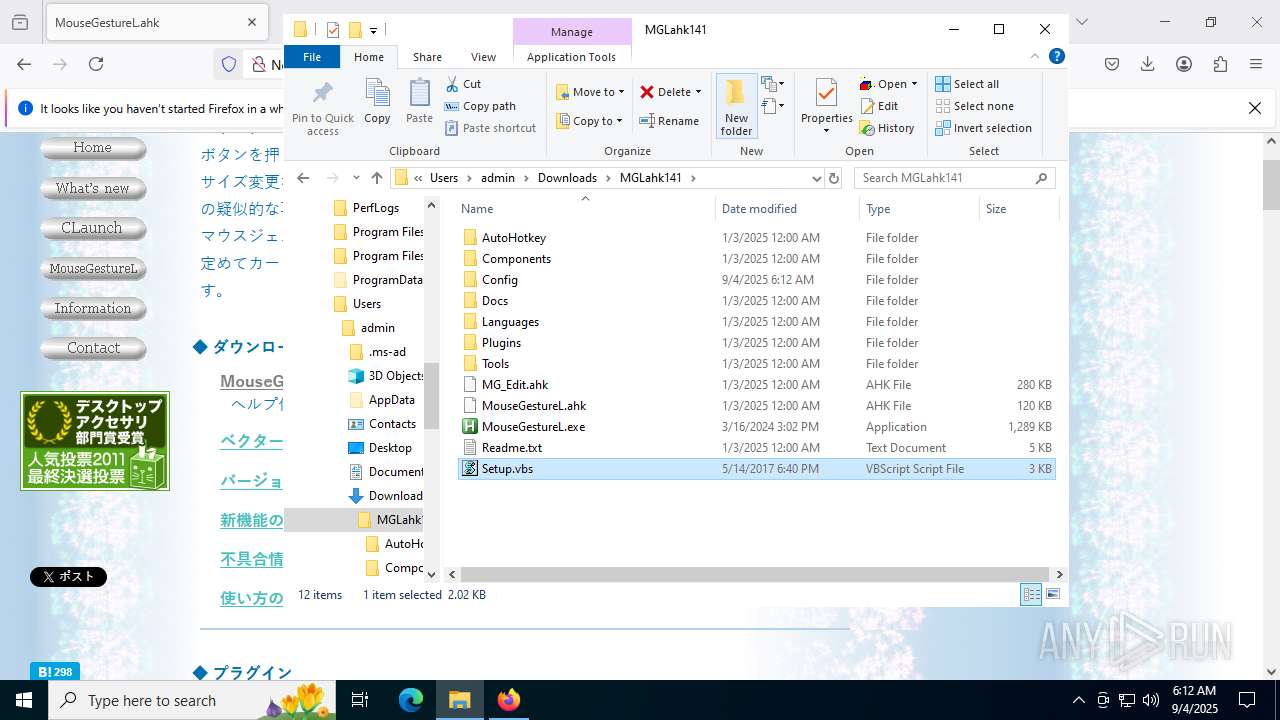The image size is (1280, 720).
Task: Click the horizontal scrollbar in file list
Action: coord(755,575)
